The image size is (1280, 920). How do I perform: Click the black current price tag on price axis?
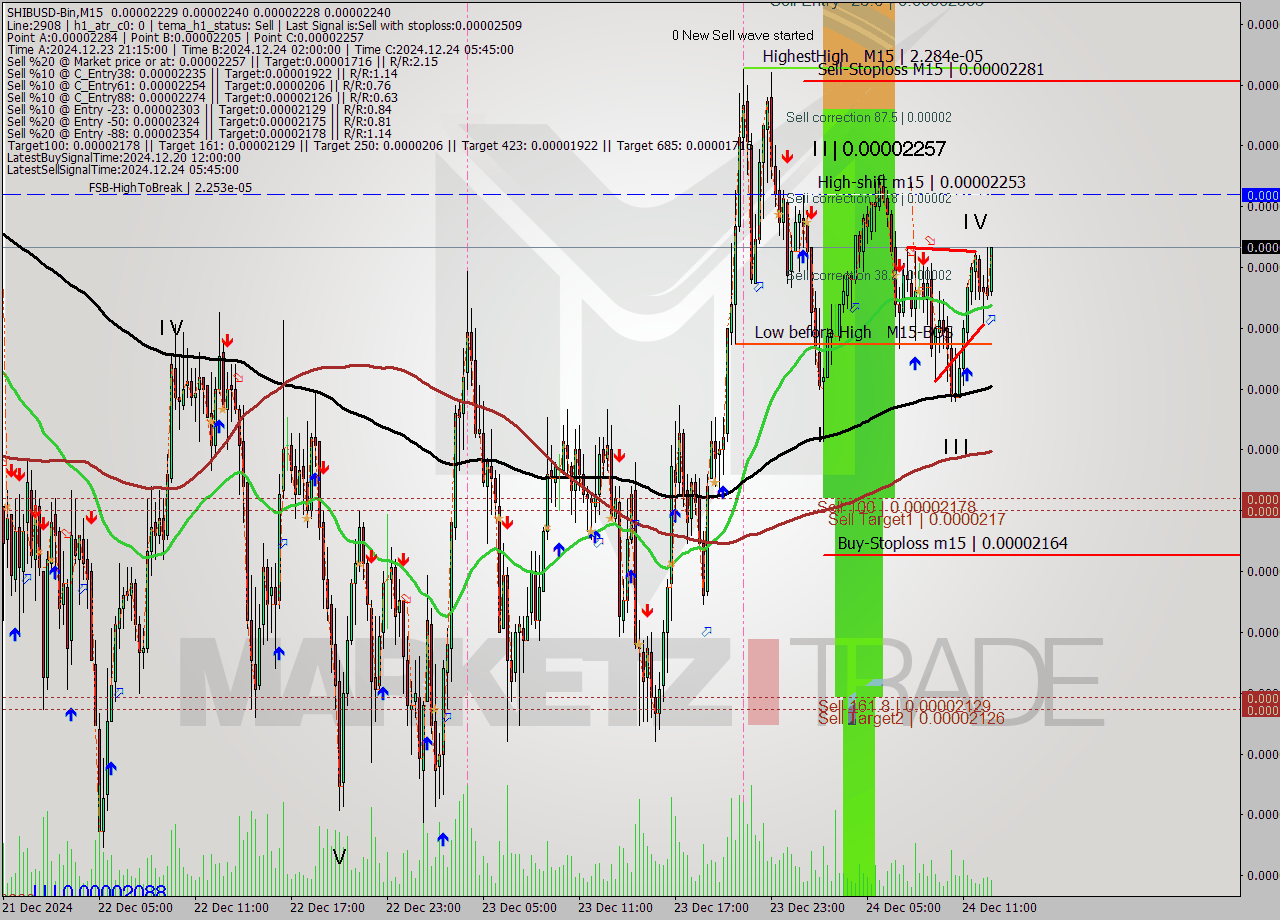1260,247
